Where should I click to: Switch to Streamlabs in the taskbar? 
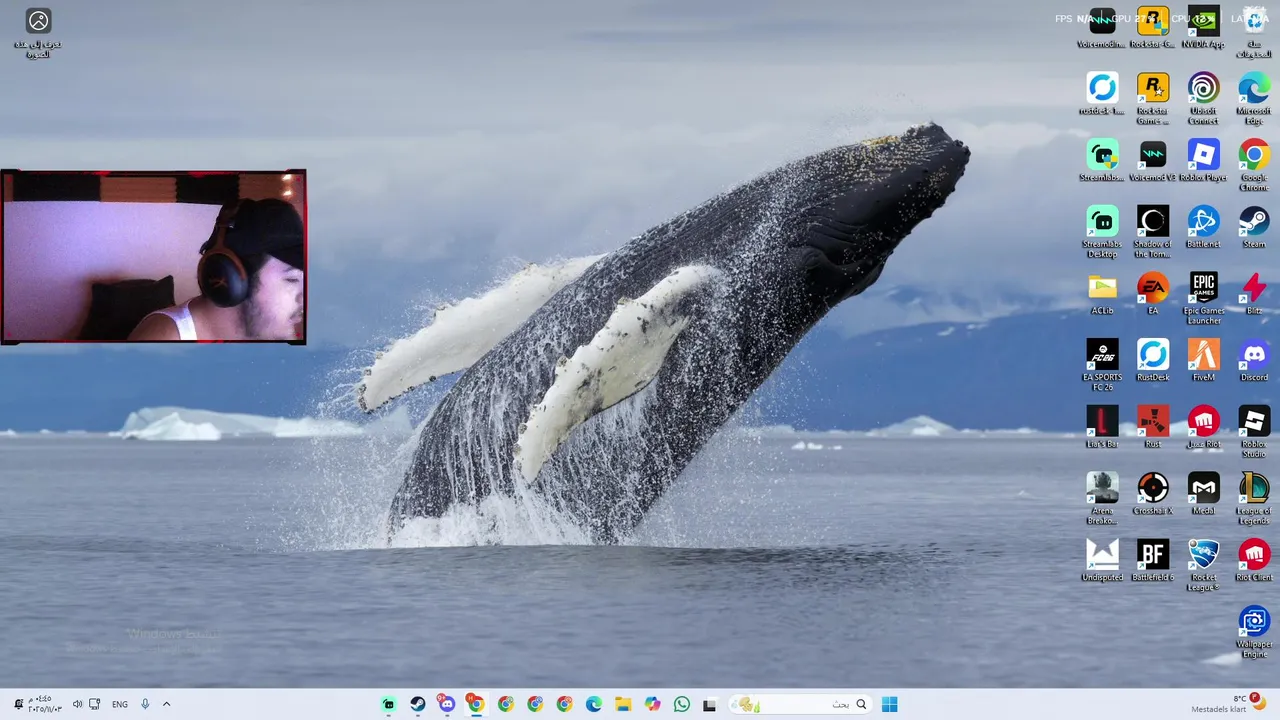coord(389,704)
